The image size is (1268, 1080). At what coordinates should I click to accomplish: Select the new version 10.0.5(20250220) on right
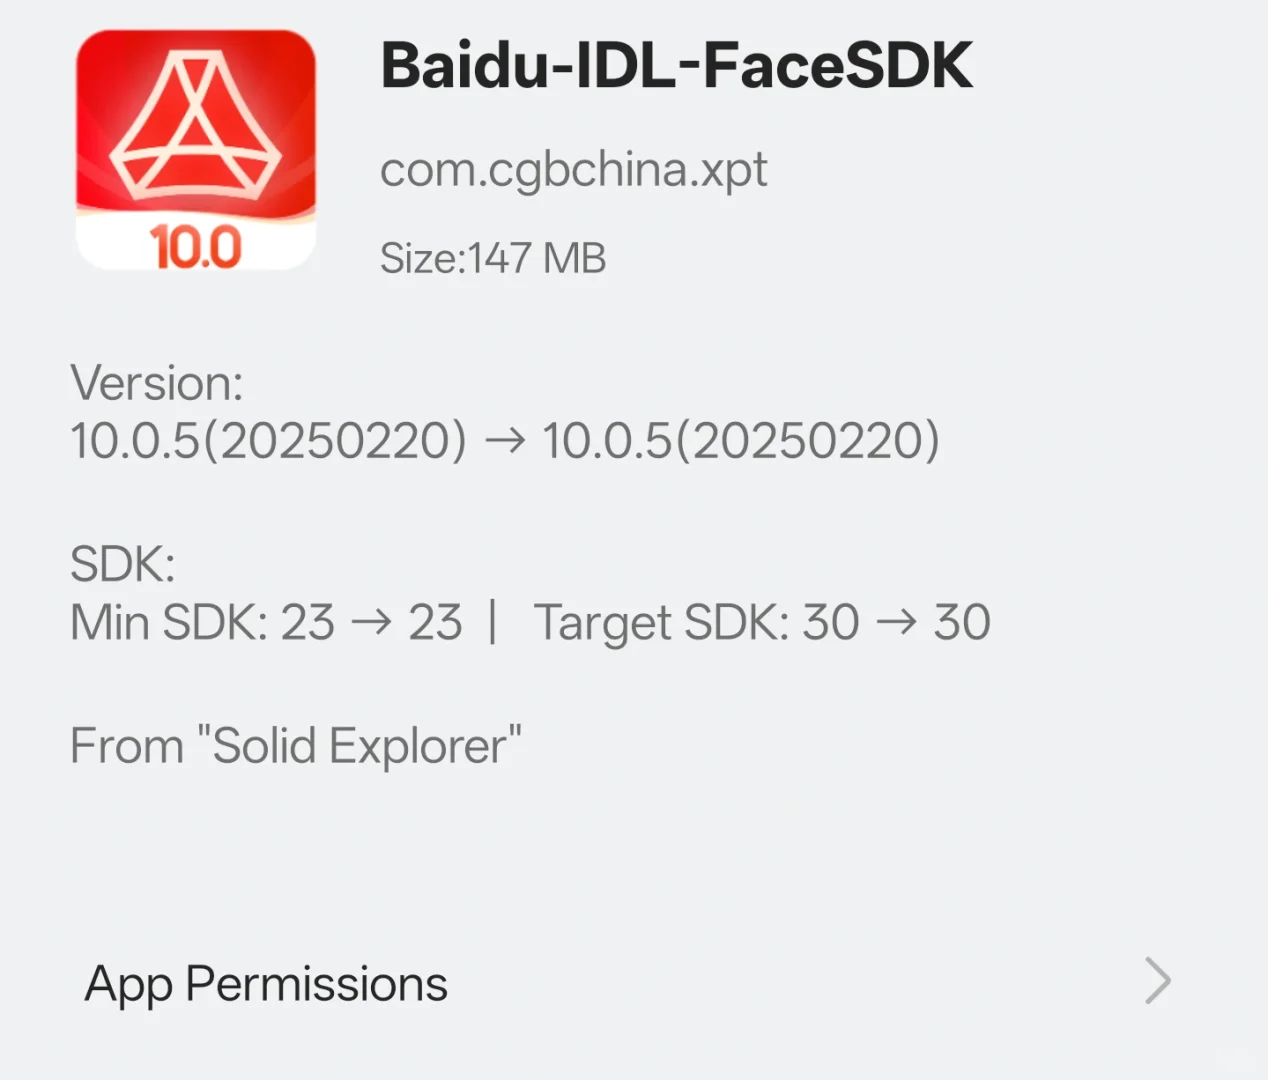click(x=741, y=441)
